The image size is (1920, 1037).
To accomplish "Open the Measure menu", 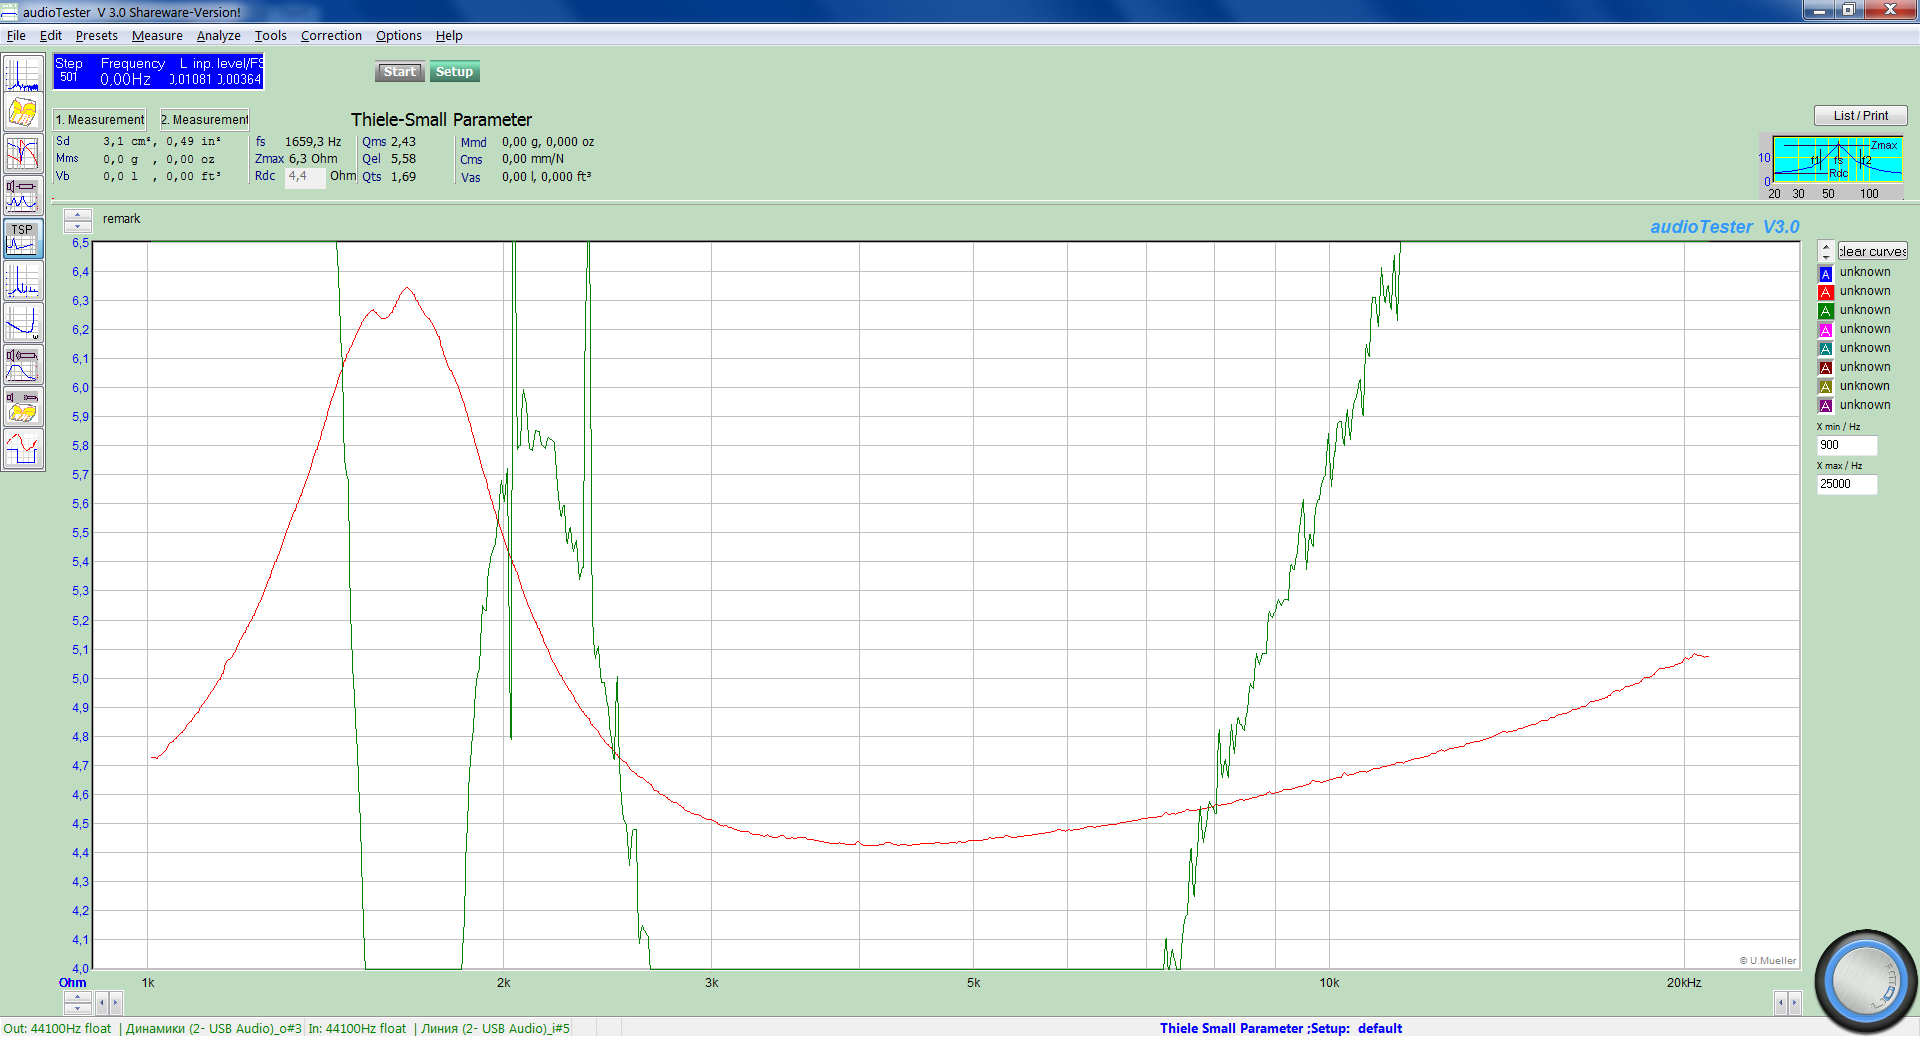I will coord(157,36).
